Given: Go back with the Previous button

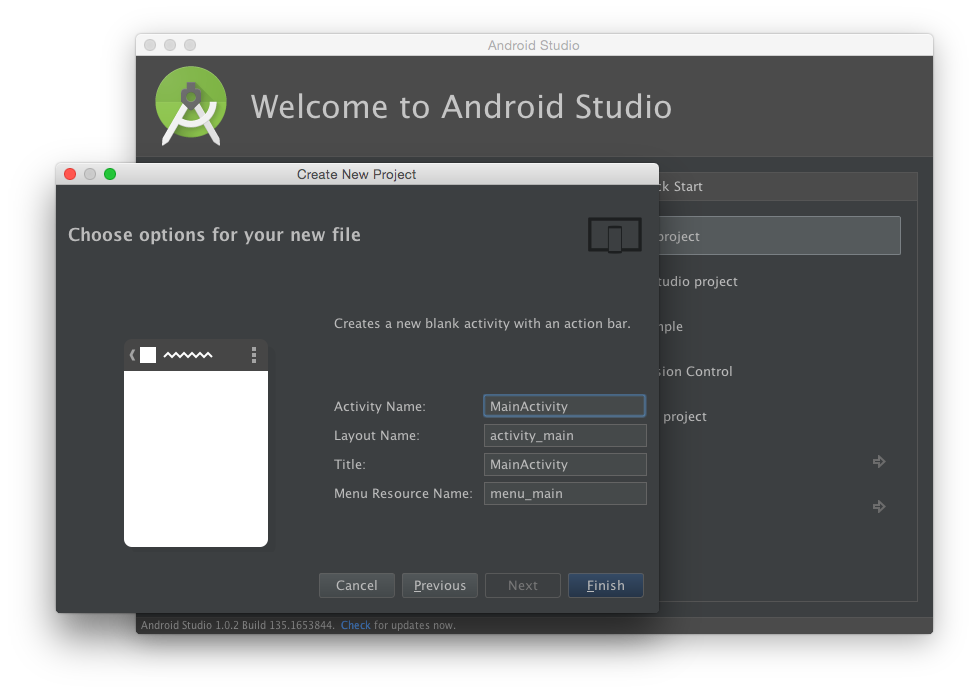Looking at the screenshot, I should (x=440, y=585).
